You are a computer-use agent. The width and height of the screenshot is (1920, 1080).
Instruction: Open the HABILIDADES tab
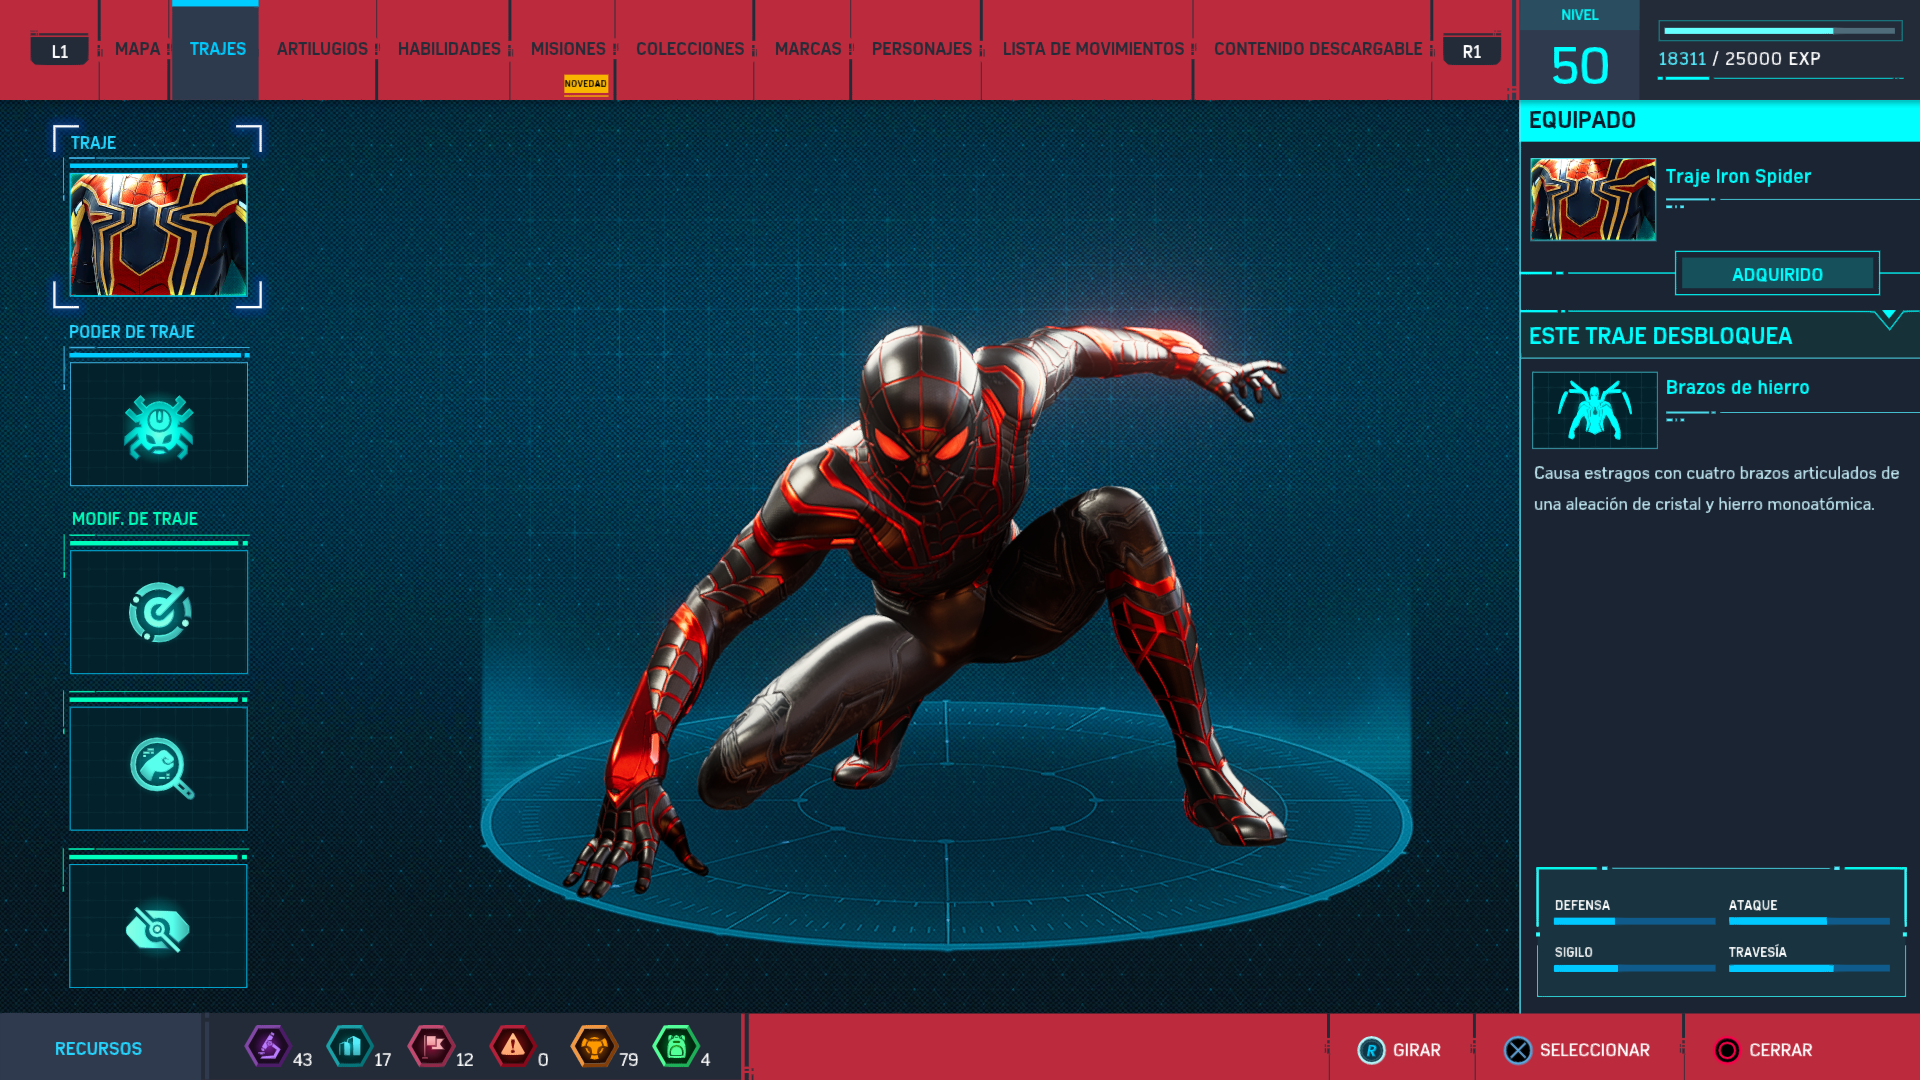pos(449,49)
